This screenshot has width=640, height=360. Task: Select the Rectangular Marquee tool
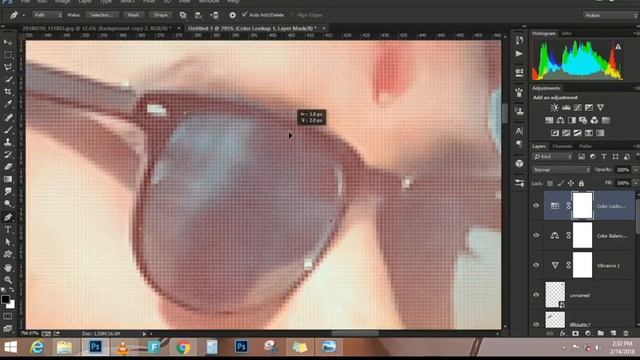8,55
